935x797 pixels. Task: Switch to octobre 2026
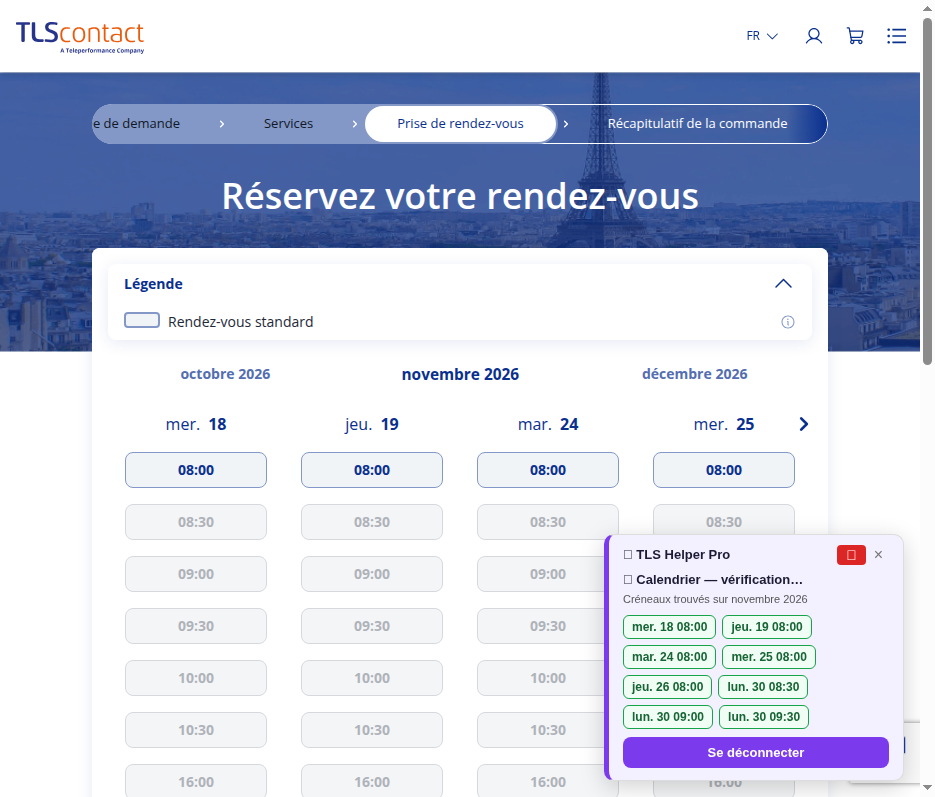point(225,374)
